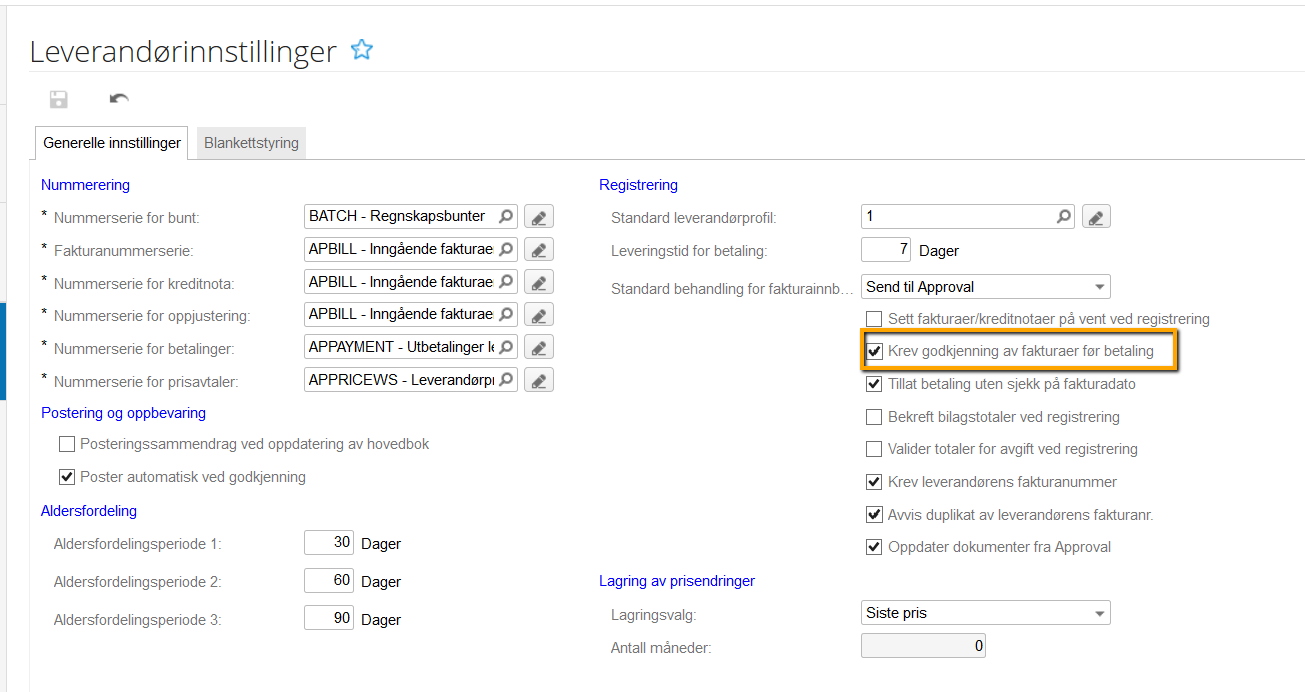Click pencil icon next to Nummerserie for kreditnota

[539, 282]
